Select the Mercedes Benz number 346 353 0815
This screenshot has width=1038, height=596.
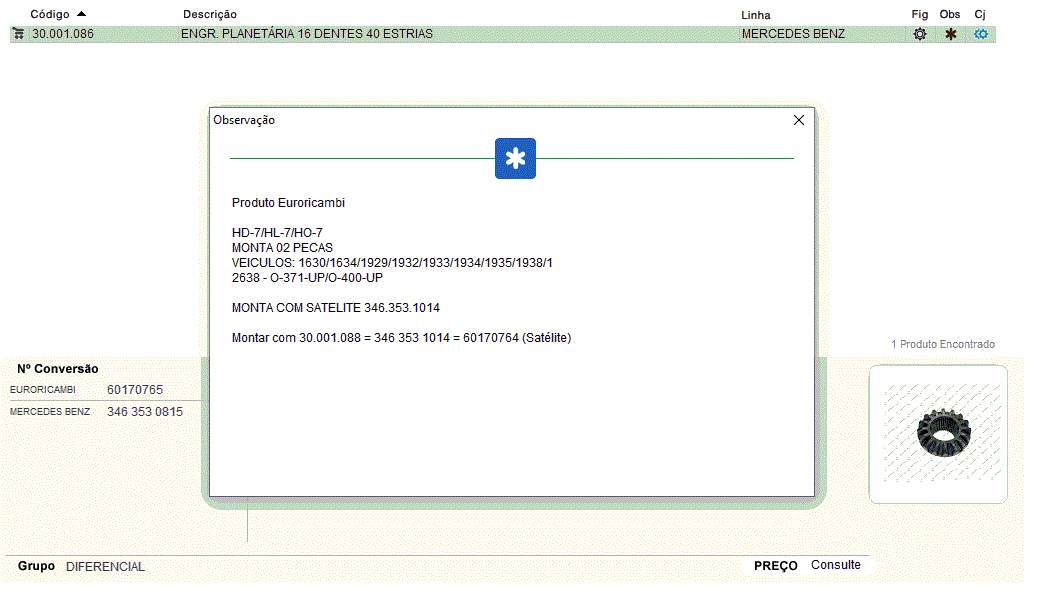[x=145, y=412]
